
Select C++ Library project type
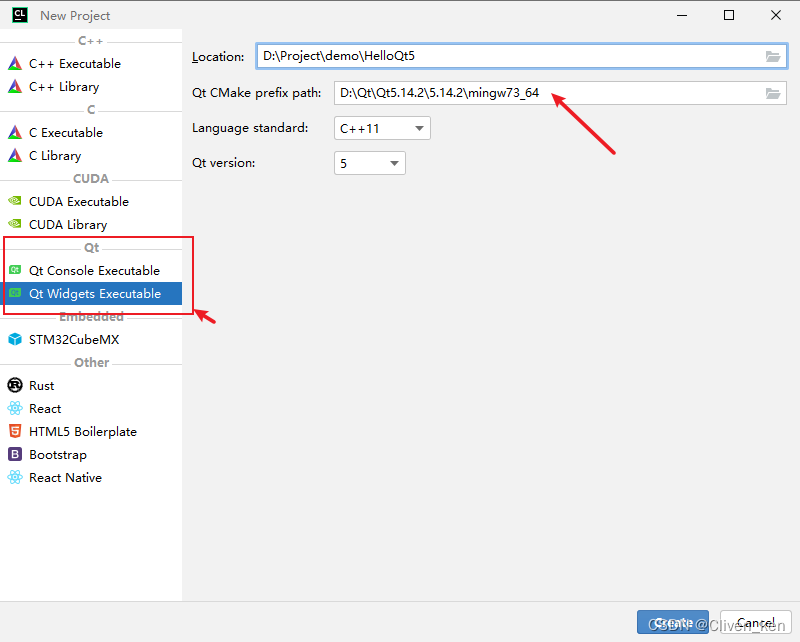(91, 86)
